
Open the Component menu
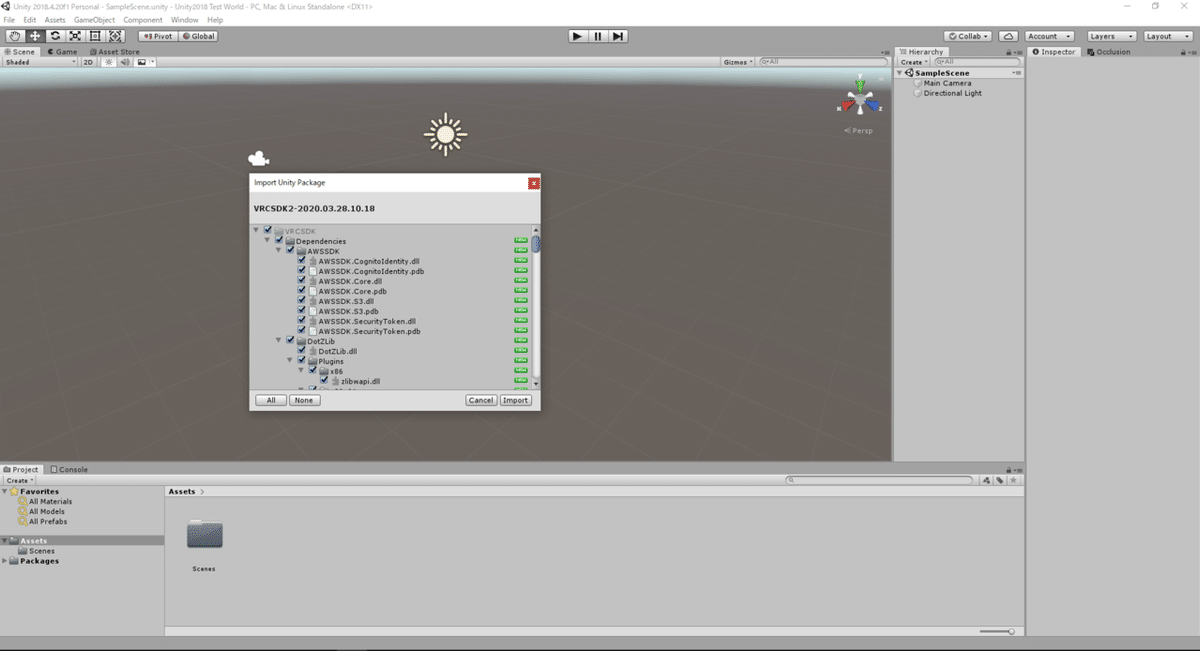(x=143, y=20)
